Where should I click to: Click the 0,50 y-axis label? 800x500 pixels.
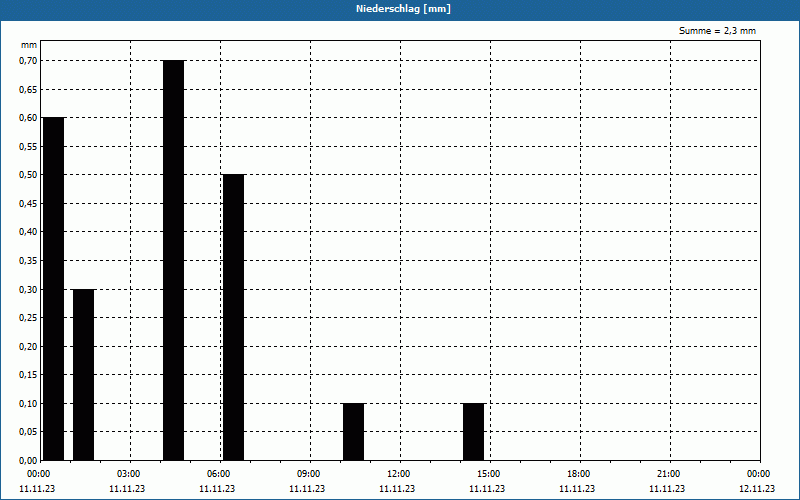point(28,175)
